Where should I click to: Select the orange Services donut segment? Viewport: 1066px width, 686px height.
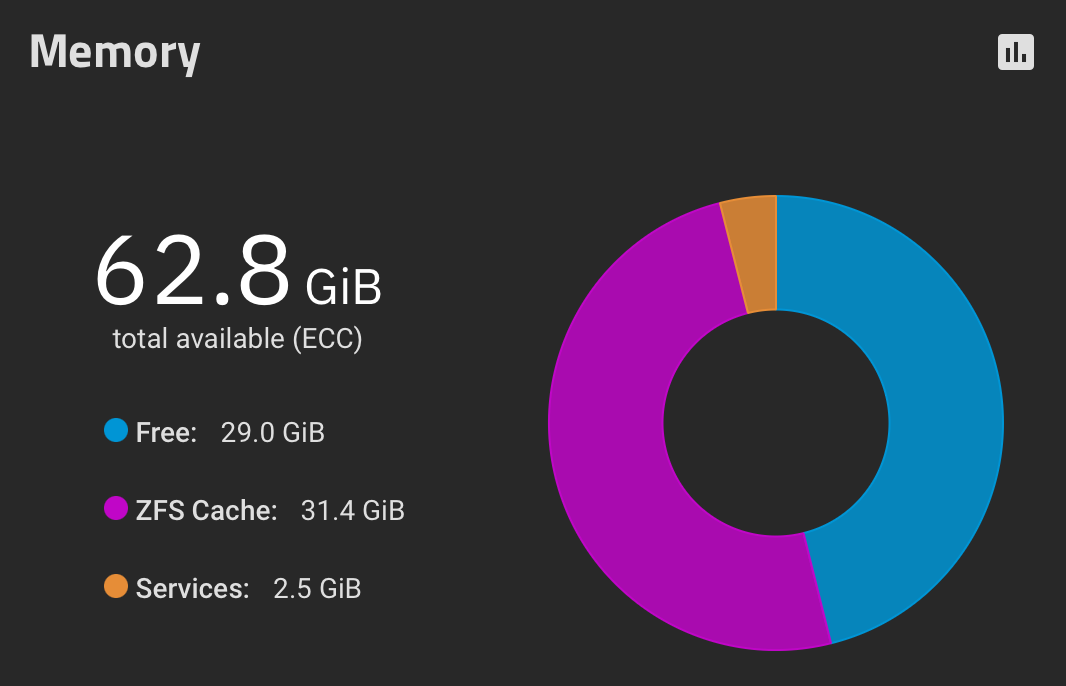753,253
